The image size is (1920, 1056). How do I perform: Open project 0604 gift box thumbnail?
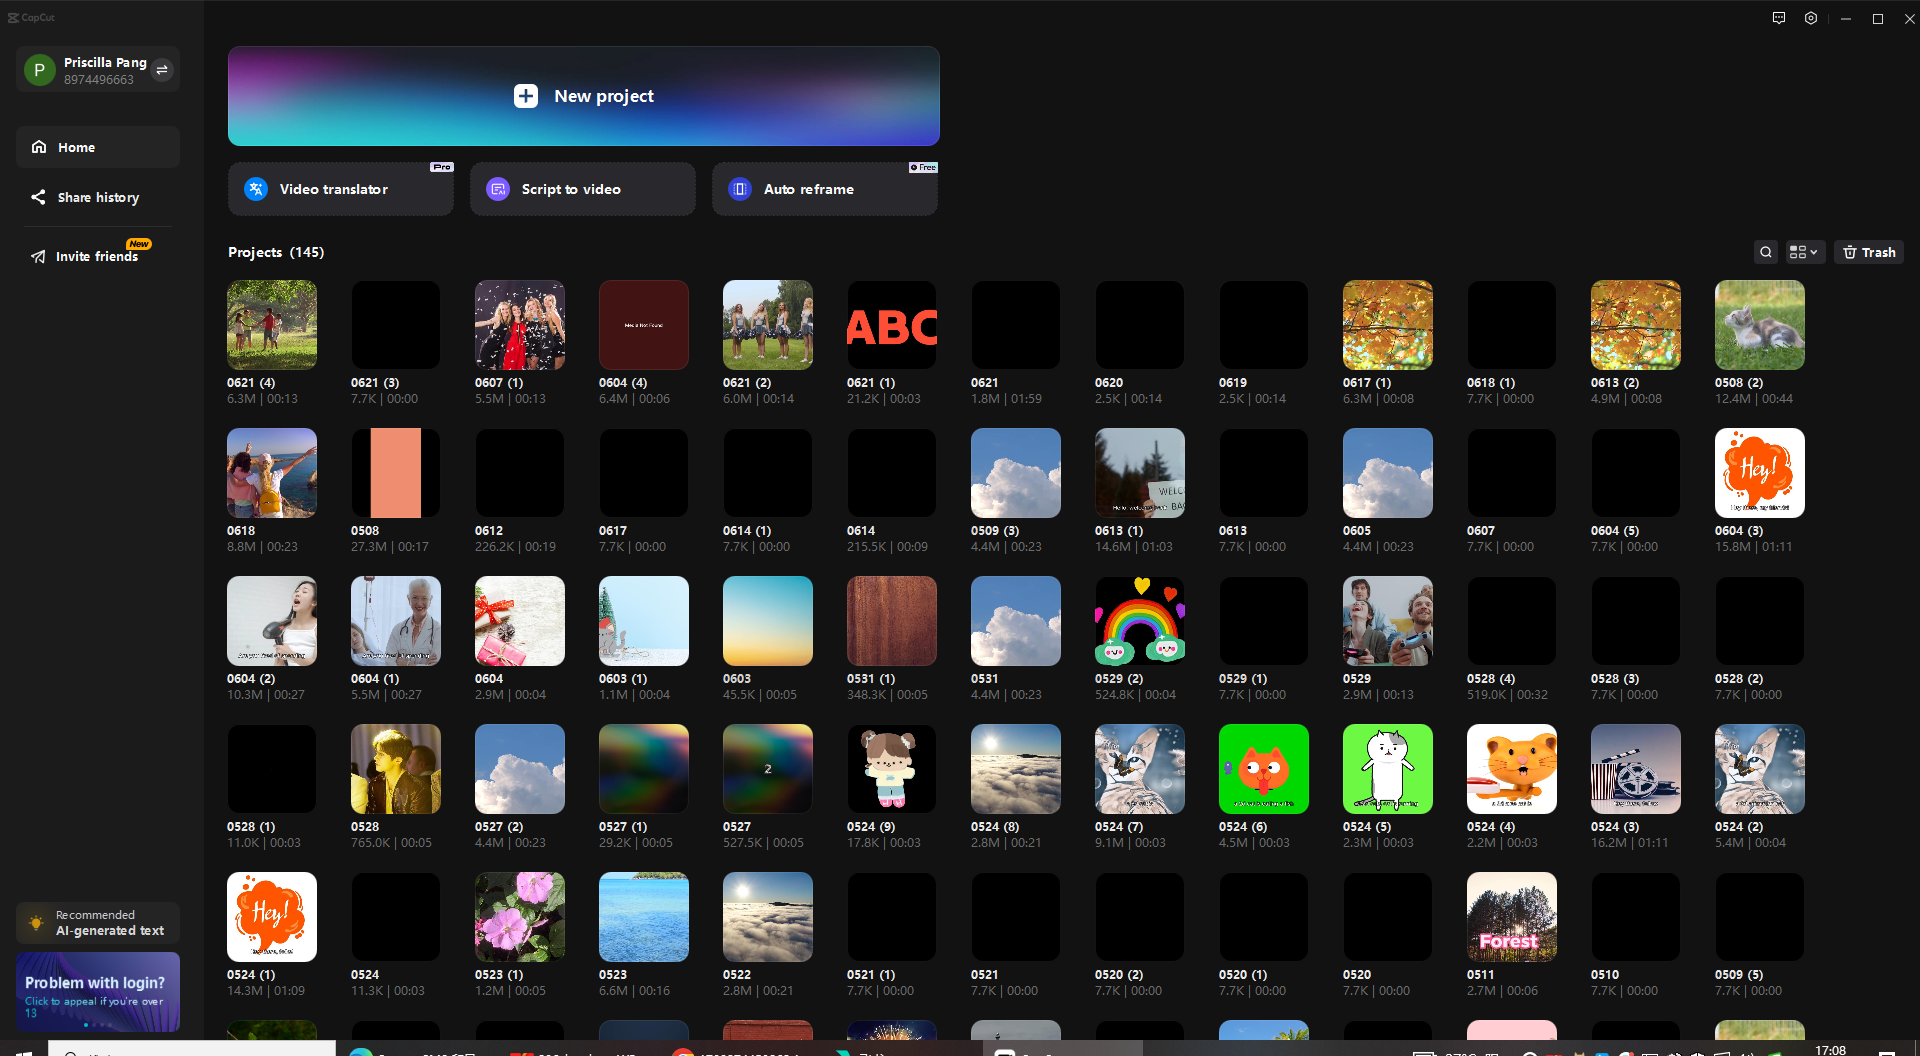(520, 621)
